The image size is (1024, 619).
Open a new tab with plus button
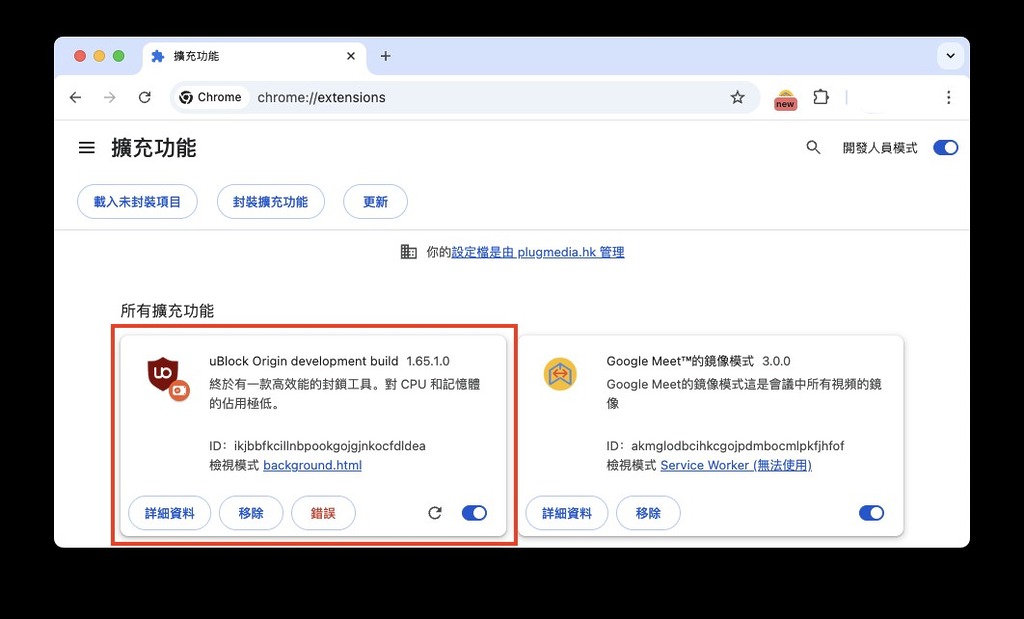(x=385, y=56)
